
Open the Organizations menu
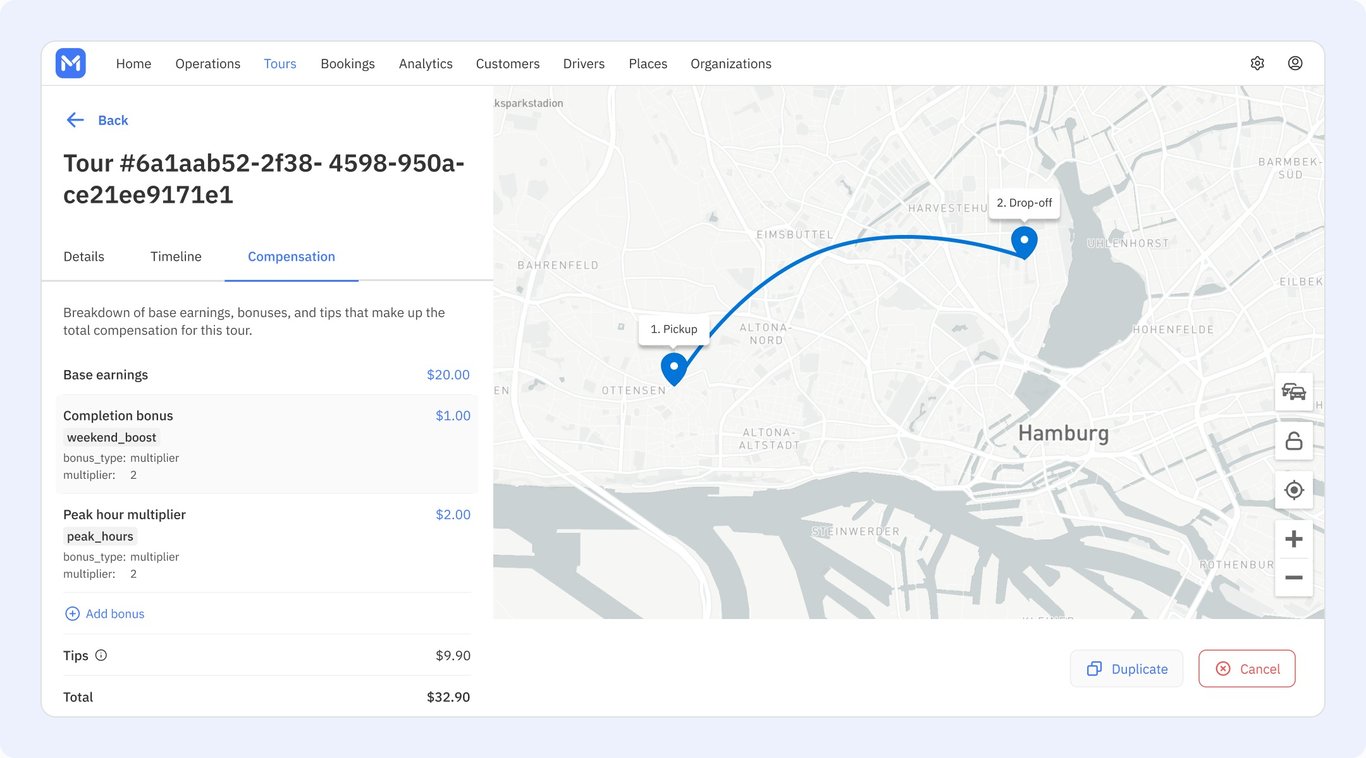[731, 63]
